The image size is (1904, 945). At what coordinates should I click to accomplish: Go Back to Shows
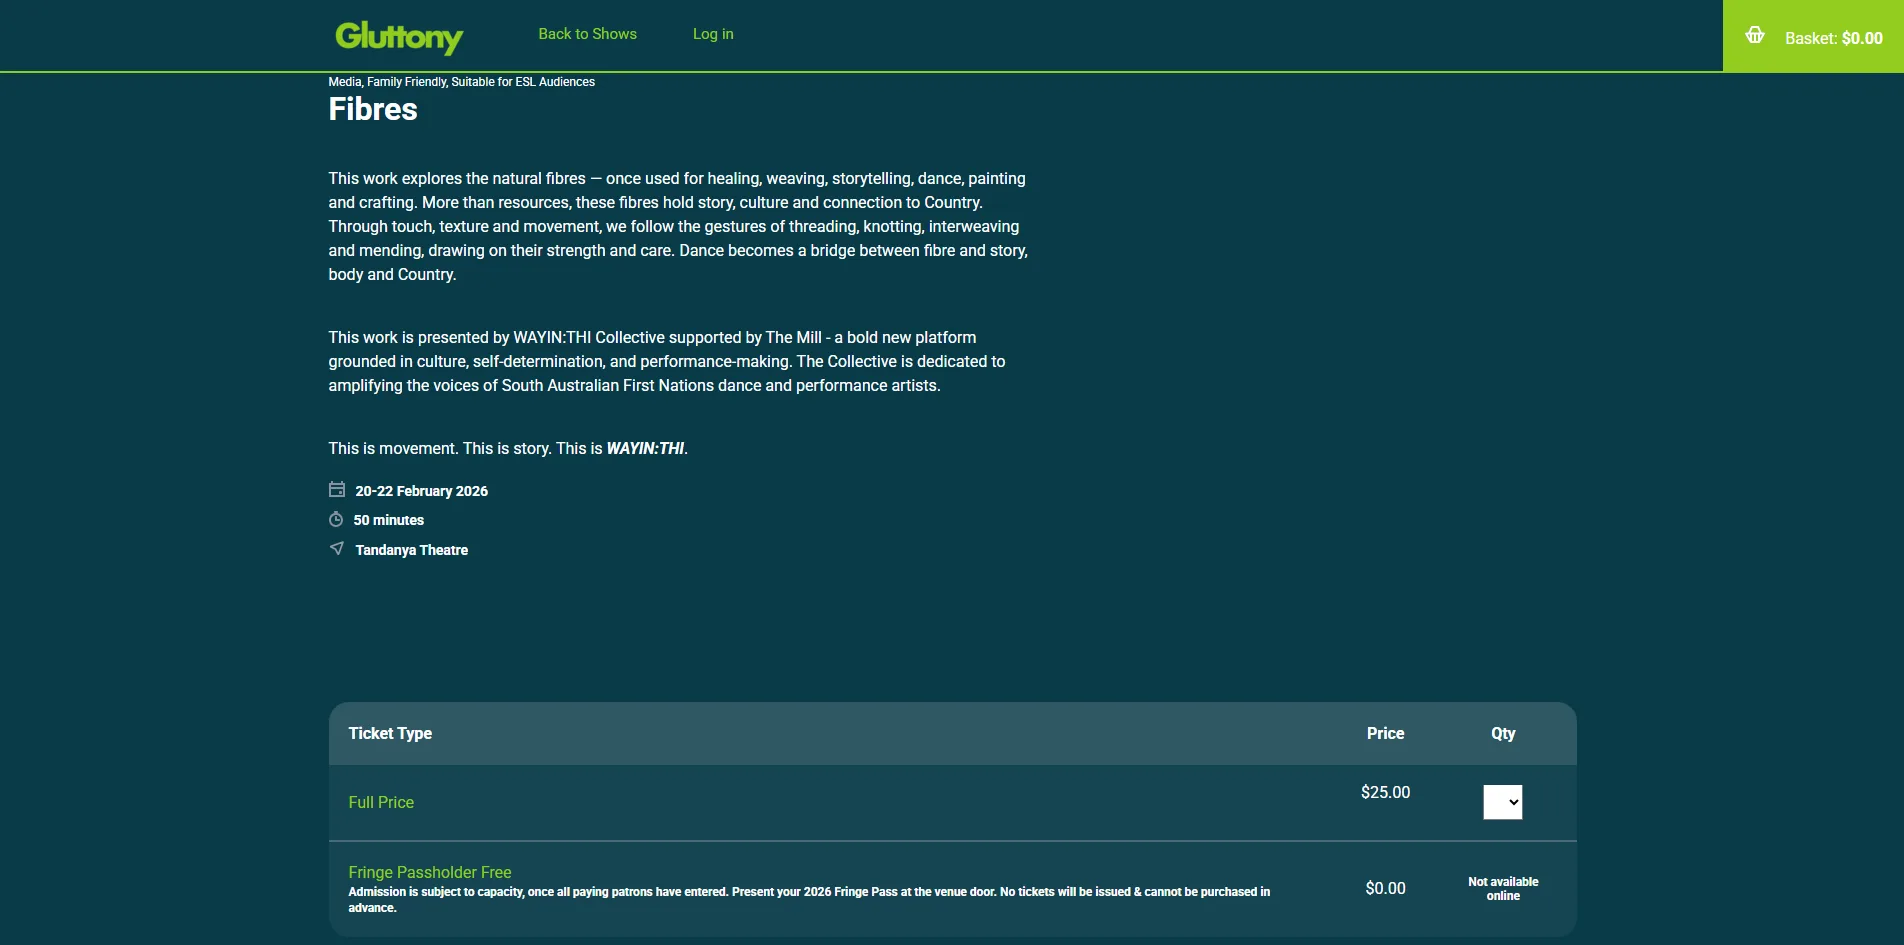tap(587, 34)
